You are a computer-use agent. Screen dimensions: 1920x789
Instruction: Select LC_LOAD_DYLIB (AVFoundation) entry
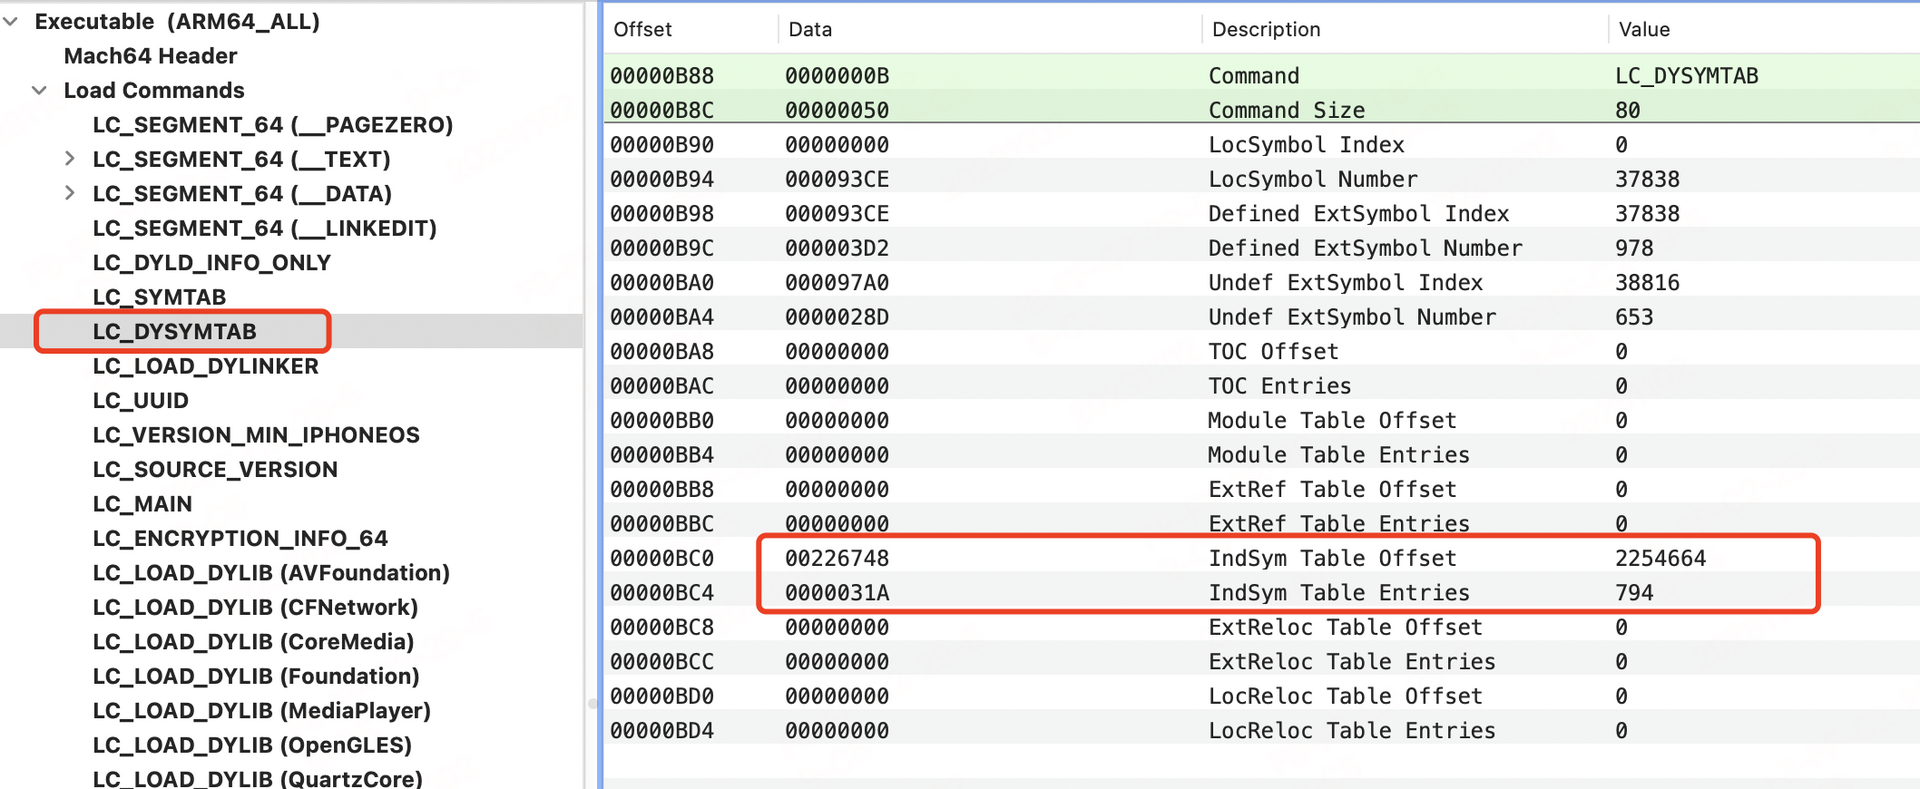[x=271, y=573]
